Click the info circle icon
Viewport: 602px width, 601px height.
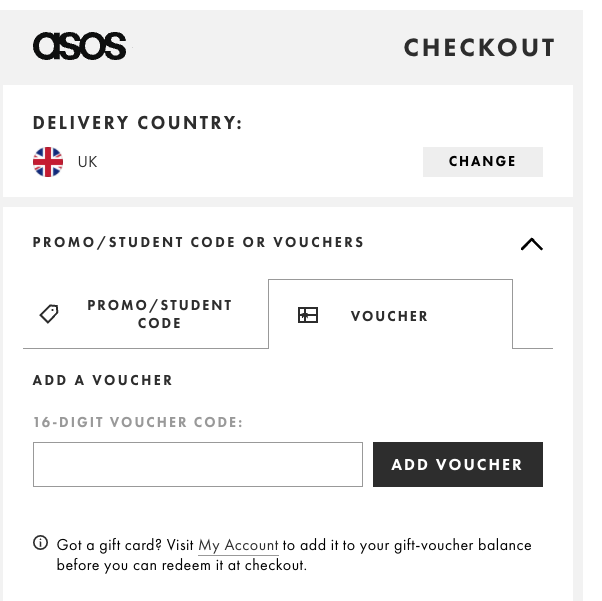click(41, 543)
